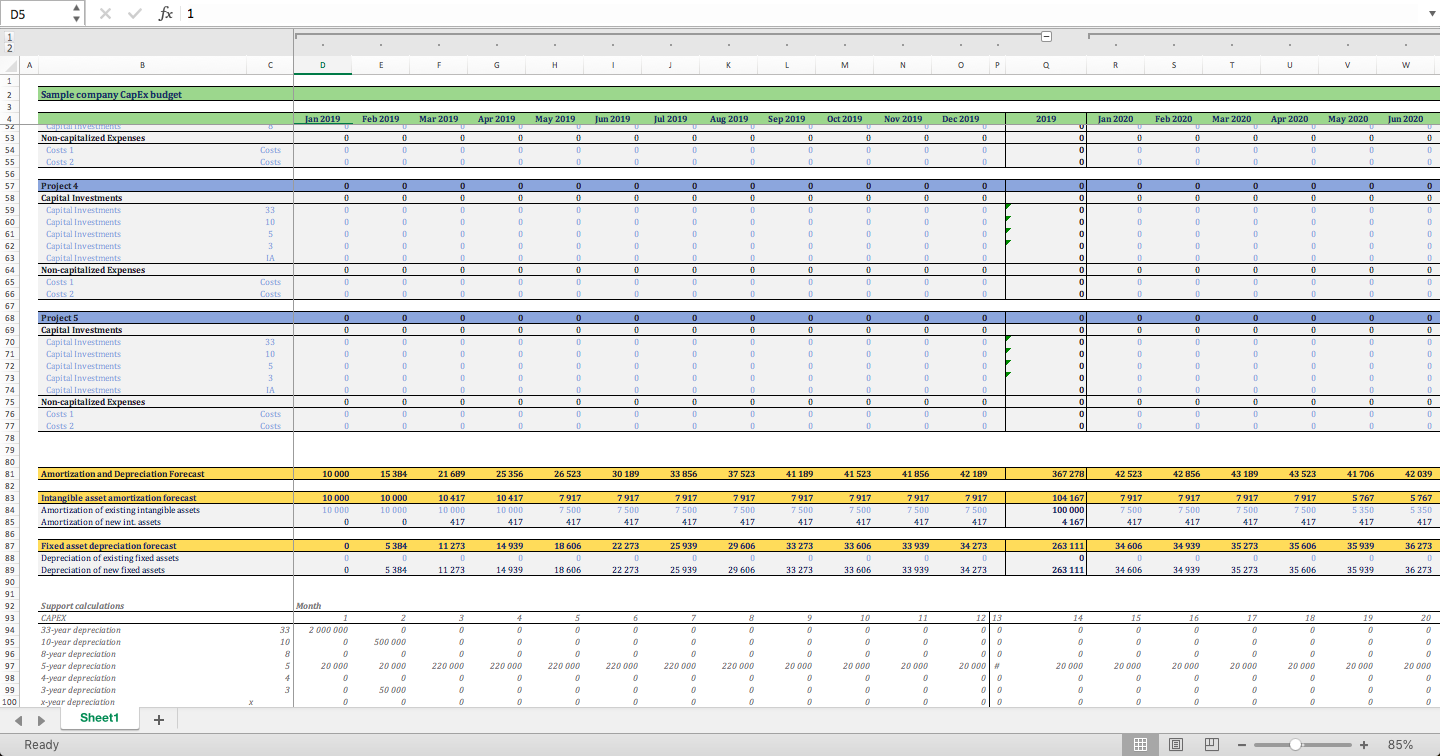Select column D header
The width and height of the screenshot is (1440, 756).
[322, 65]
